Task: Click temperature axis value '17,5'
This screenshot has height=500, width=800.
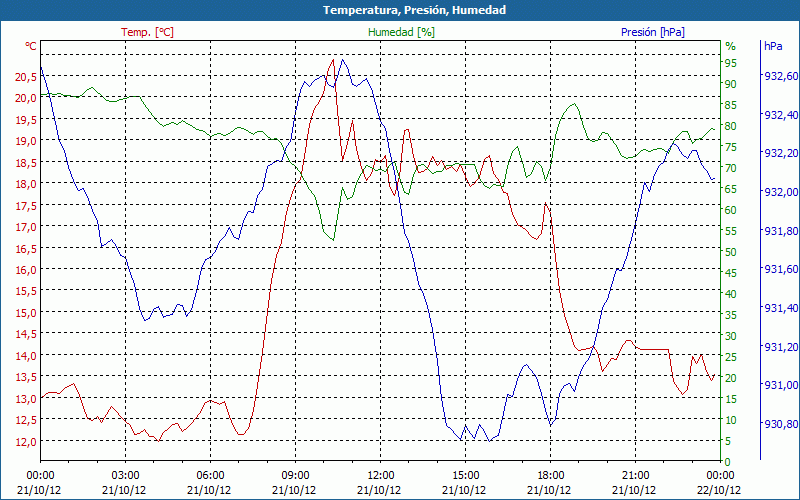Action: [26, 206]
